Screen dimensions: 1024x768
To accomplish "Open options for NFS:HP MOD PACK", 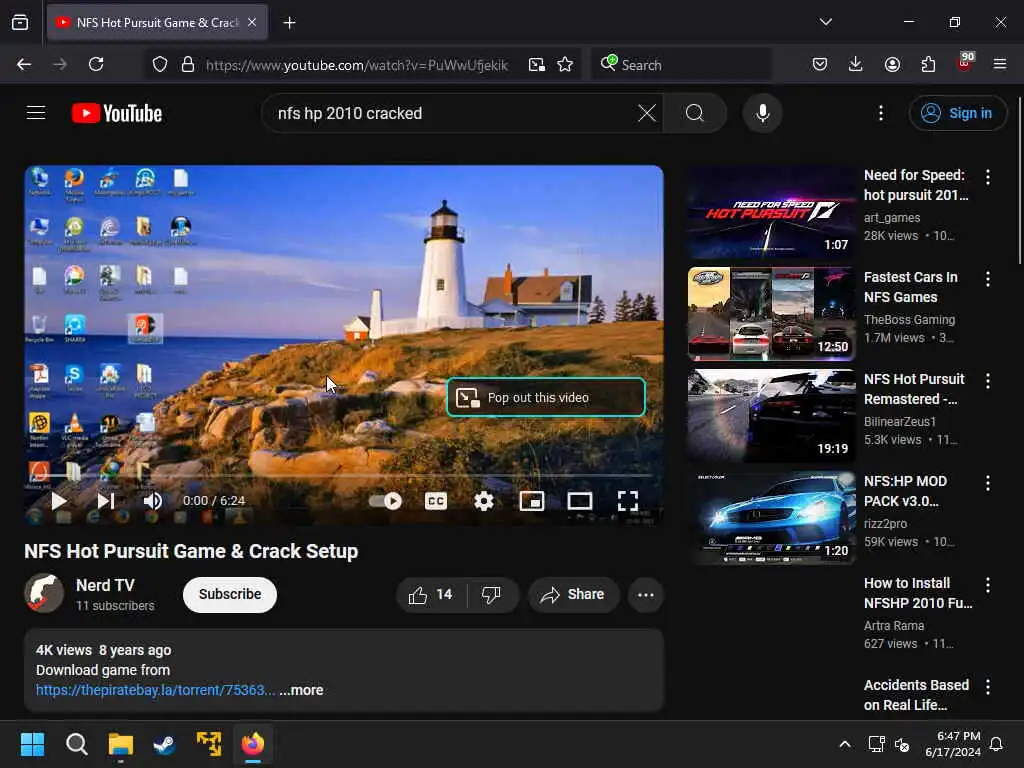I will point(988,483).
